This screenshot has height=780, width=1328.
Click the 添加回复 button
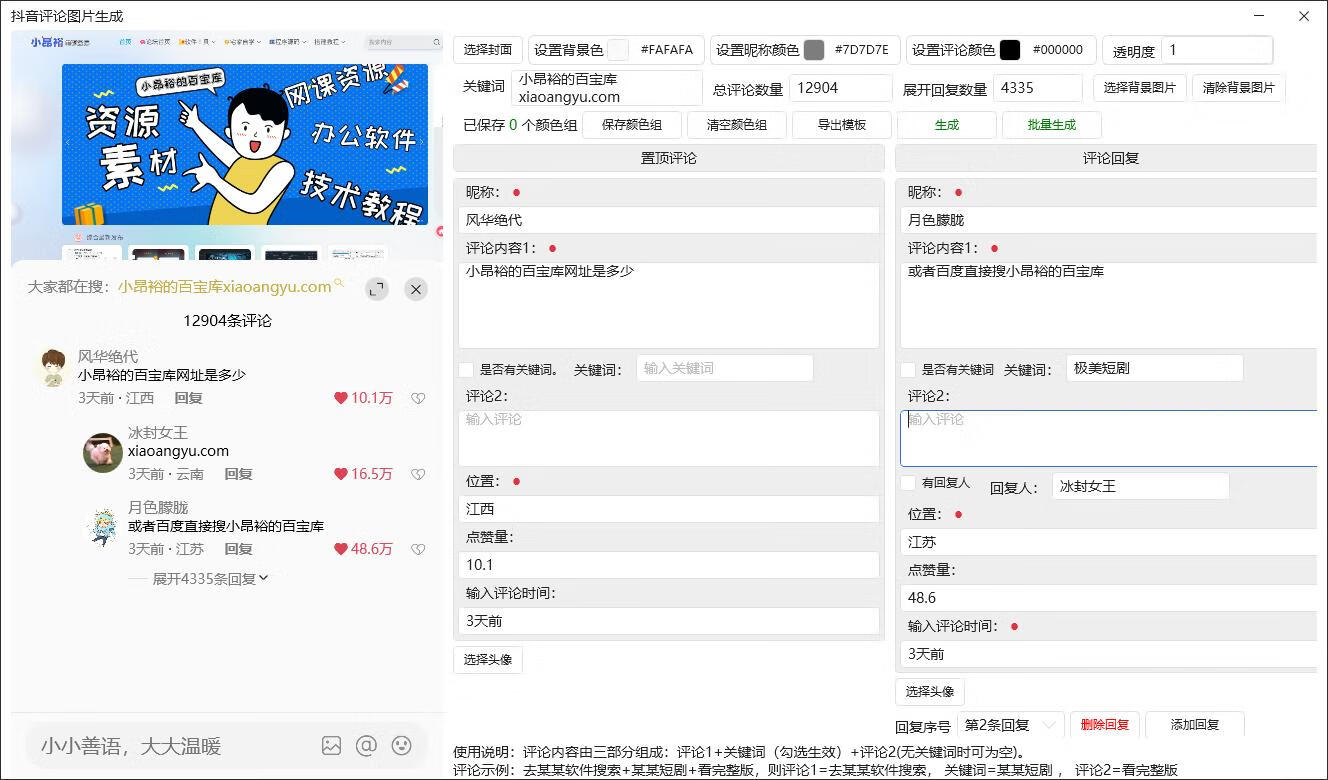[1195, 725]
